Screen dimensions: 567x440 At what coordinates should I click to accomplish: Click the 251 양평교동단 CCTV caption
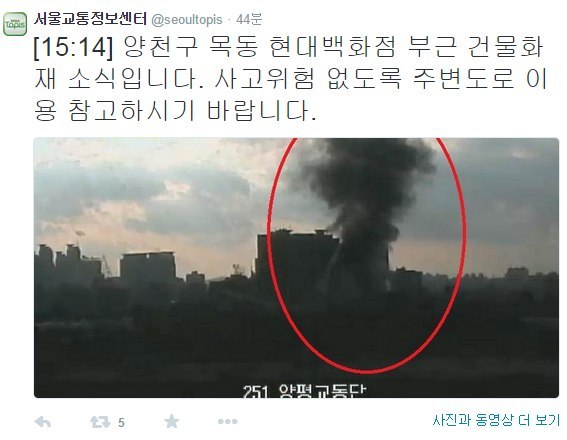(304, 390)
